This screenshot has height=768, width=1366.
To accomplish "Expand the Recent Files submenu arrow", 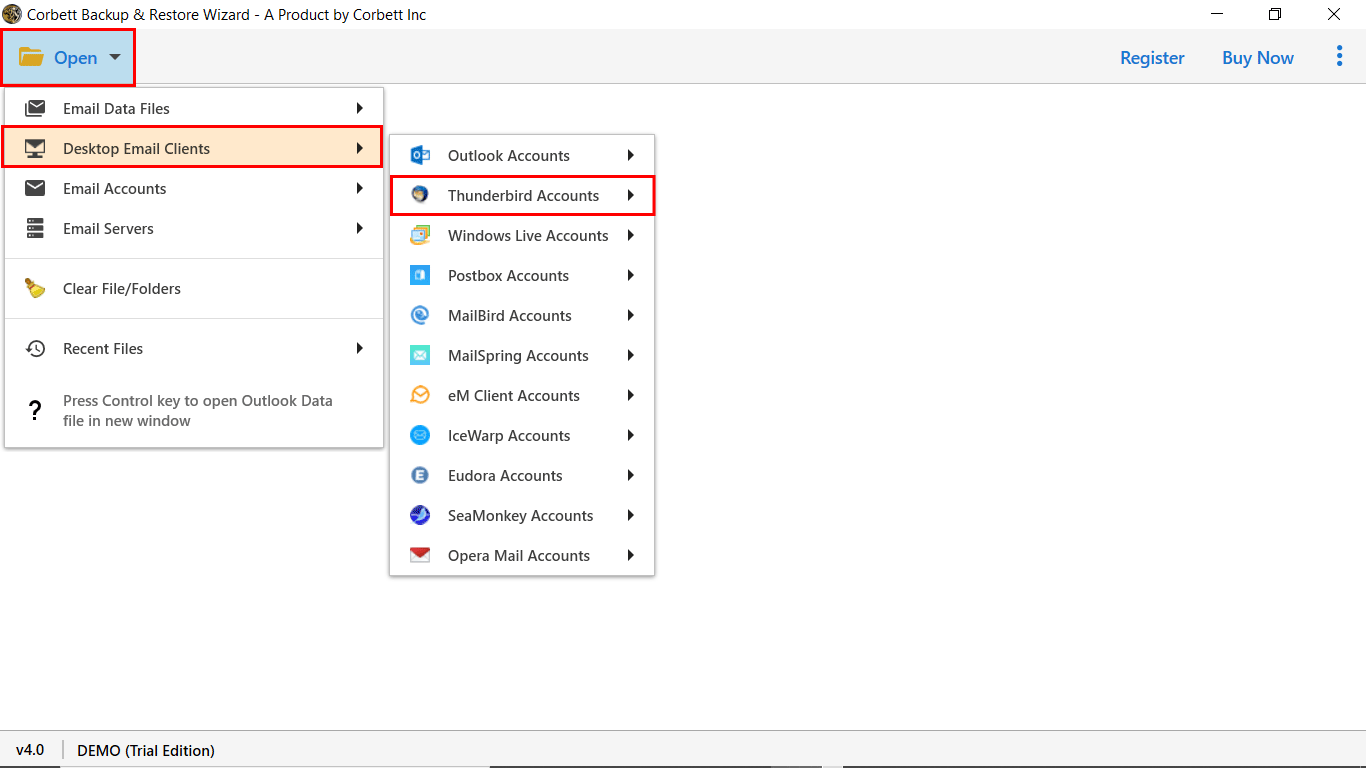I will coord(359,348).
